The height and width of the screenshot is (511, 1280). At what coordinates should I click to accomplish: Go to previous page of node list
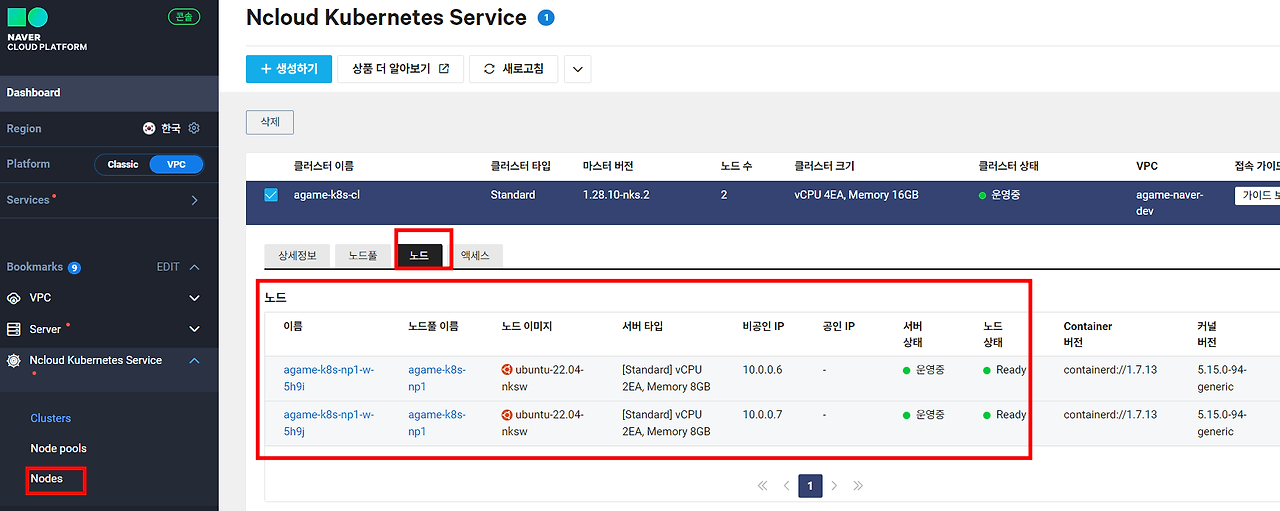787,486
